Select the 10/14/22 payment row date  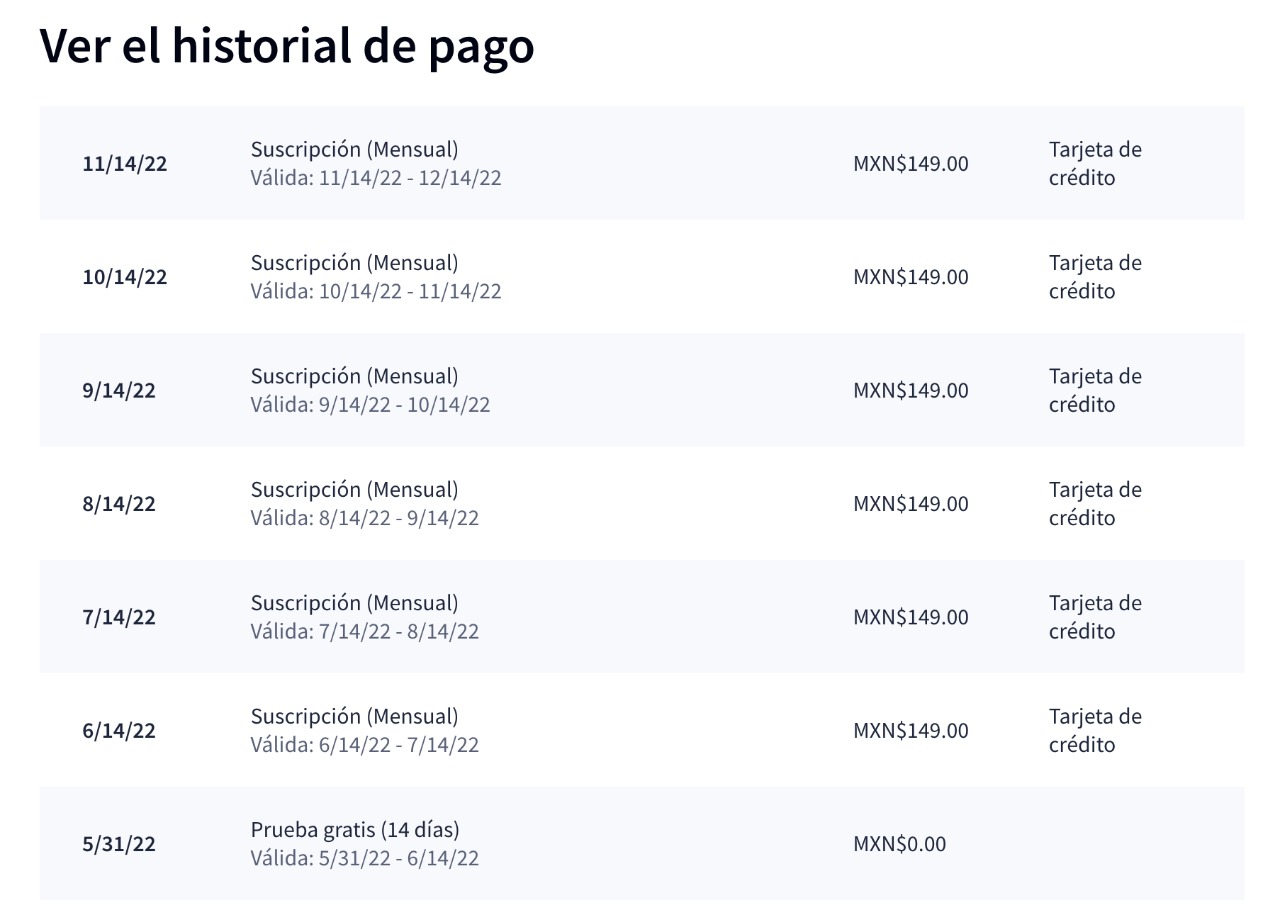tap(125, 277)
